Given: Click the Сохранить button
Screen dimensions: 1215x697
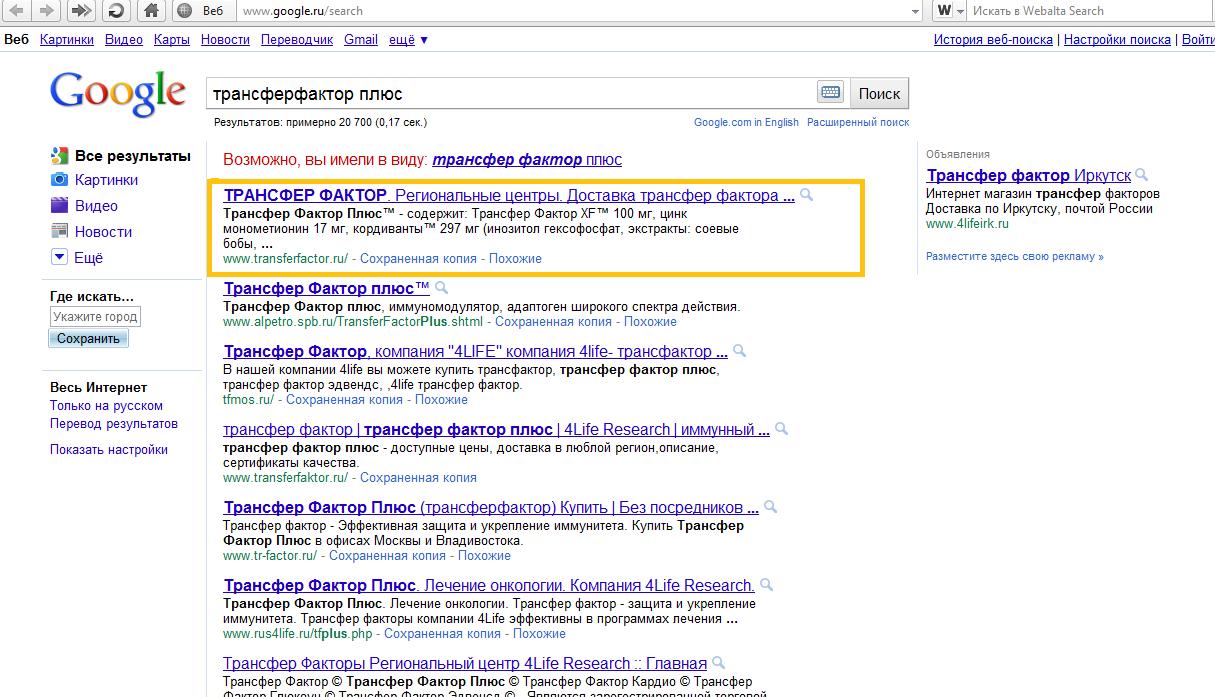Looking at the screenshot, I should (88, 339).
